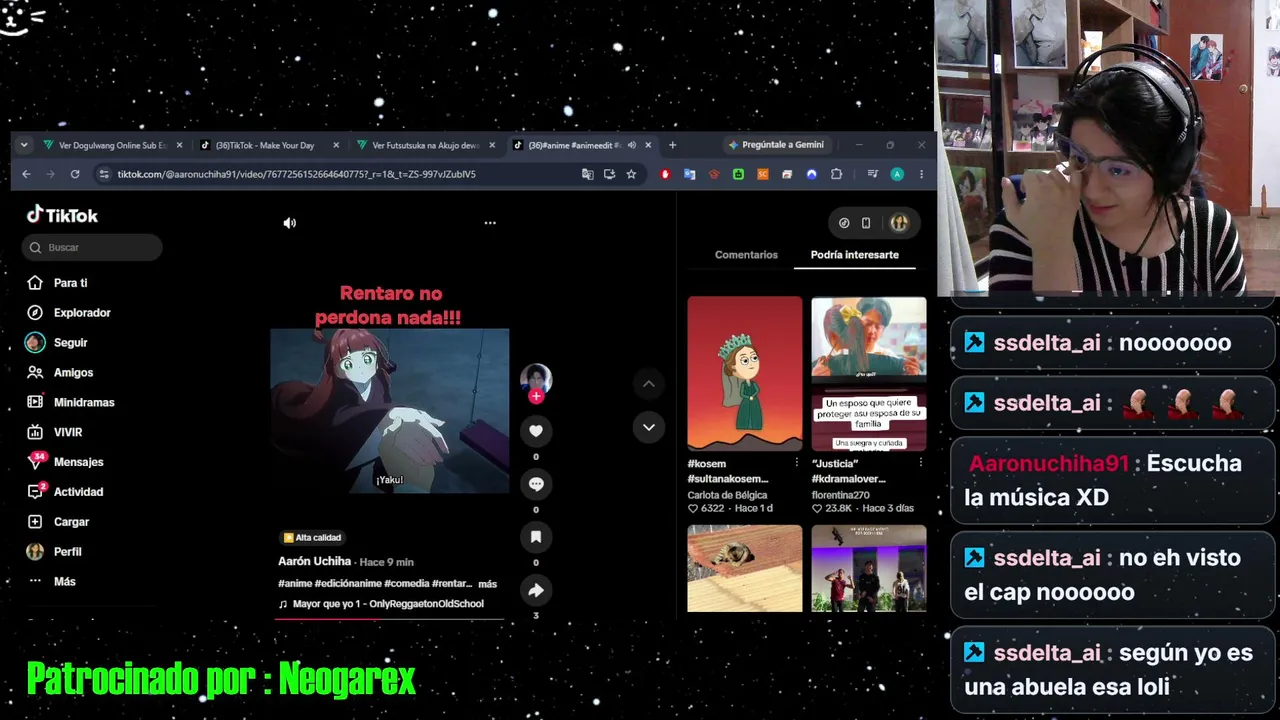Bookmark this page with the star

pyautogui.click(x=631, y=174)
